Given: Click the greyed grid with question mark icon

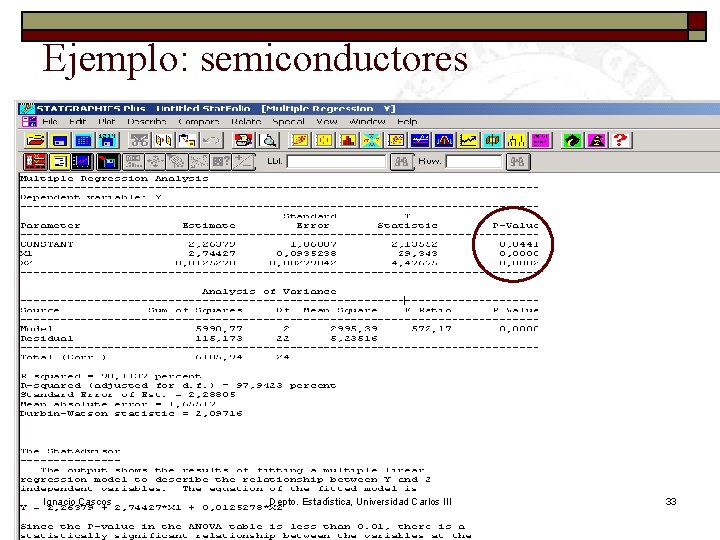Looking at the screenshot, I should point(221,162).
